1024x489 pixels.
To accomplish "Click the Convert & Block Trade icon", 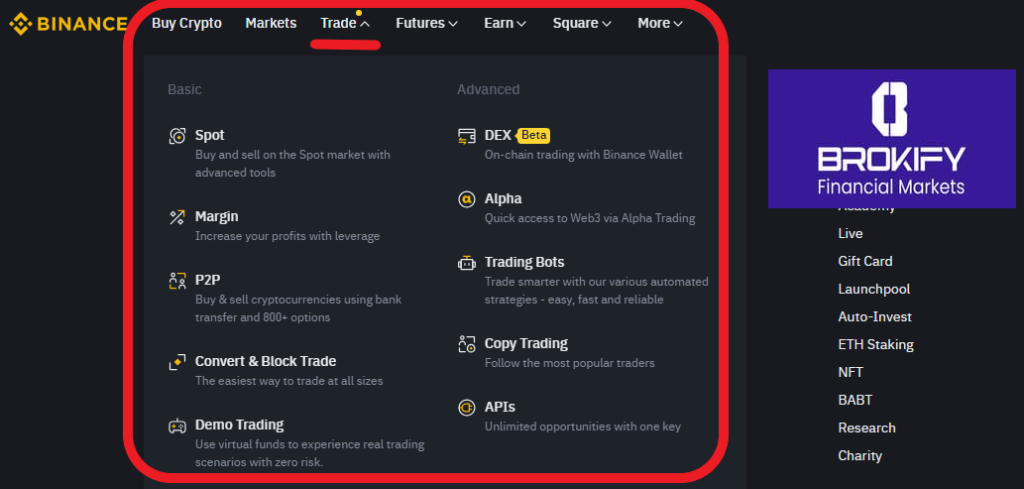I will tap(177, 362).
